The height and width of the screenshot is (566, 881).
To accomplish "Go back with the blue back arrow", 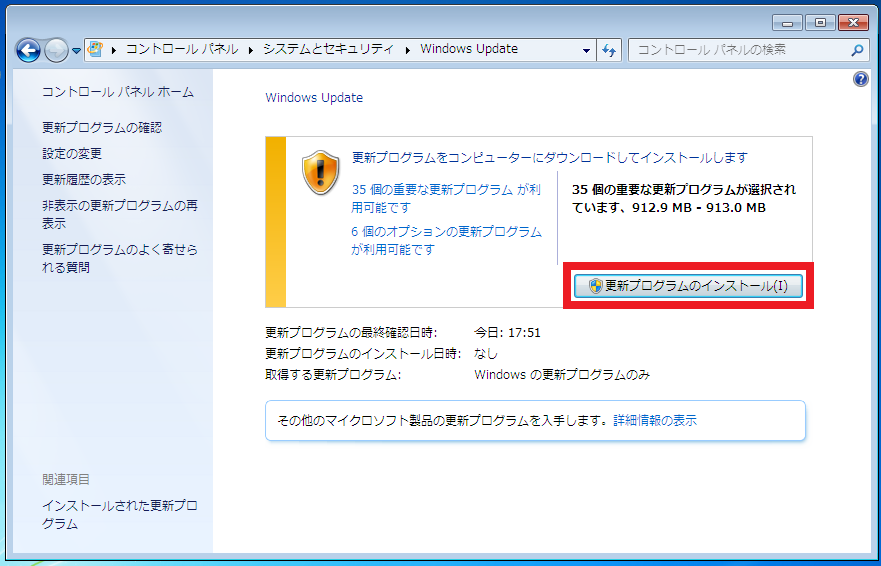I will [x=28, y=51].
